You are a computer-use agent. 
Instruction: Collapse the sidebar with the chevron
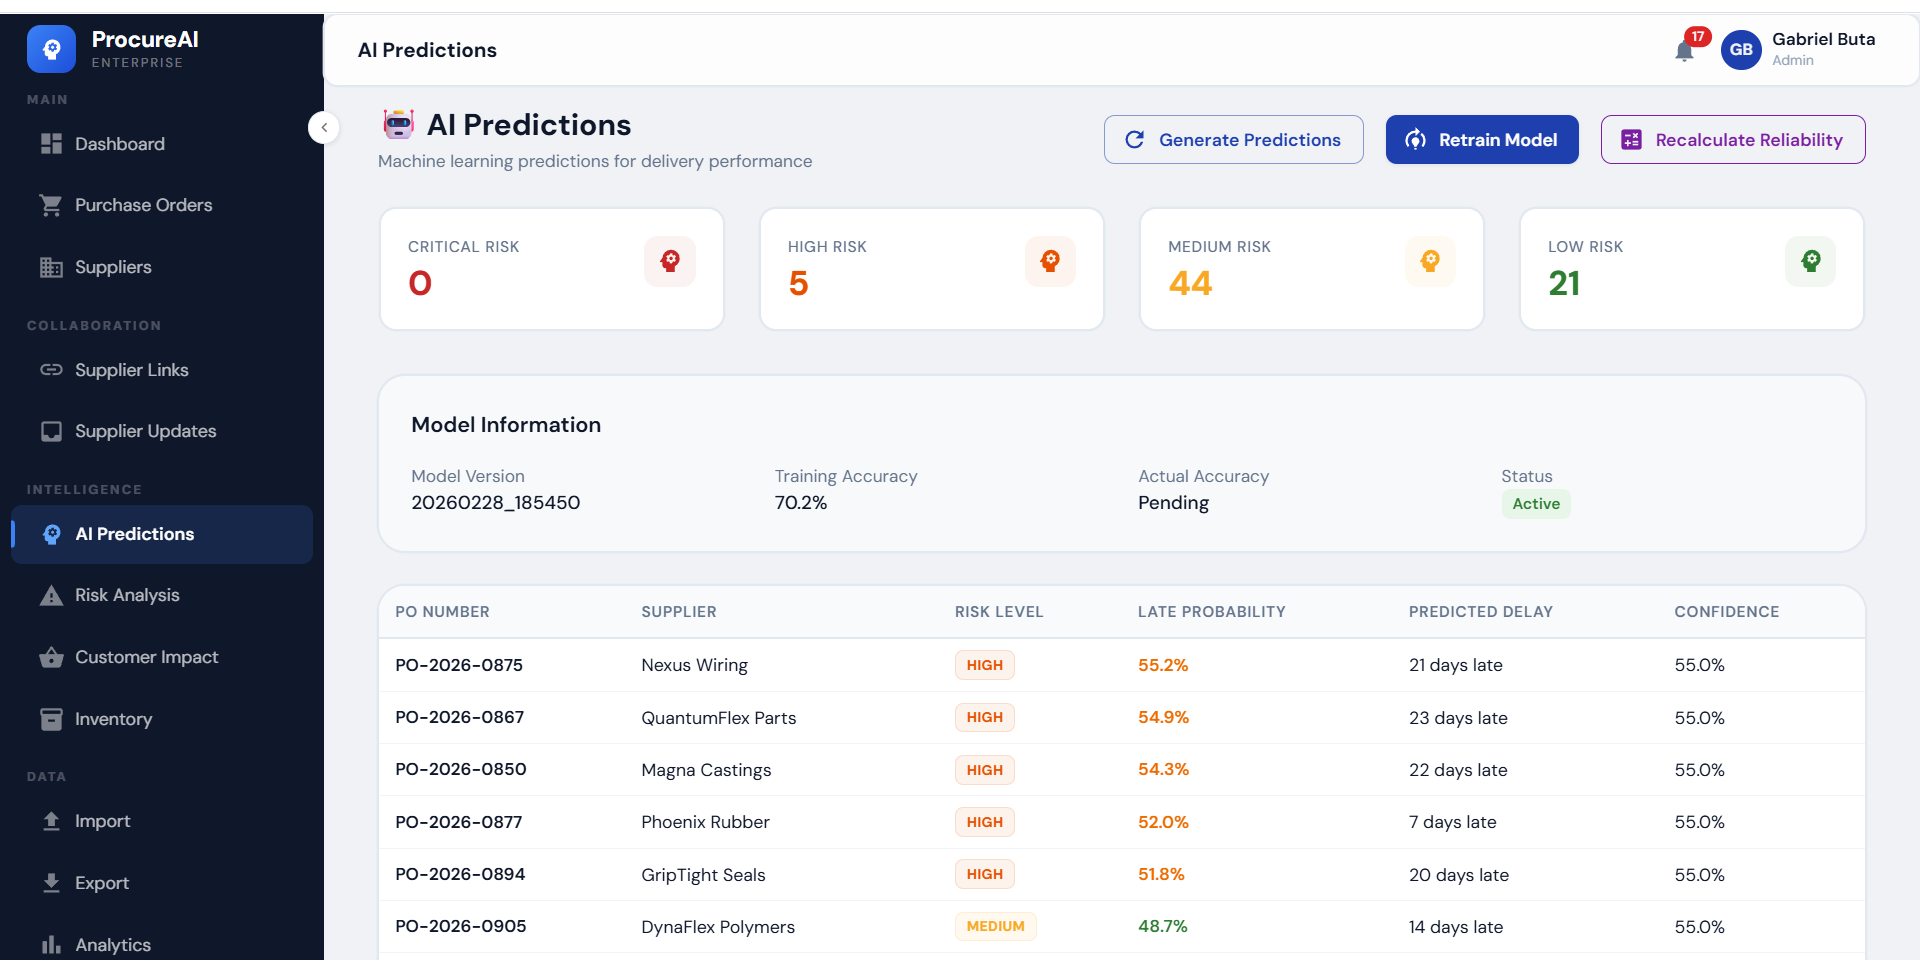click(x=324, y=127)
